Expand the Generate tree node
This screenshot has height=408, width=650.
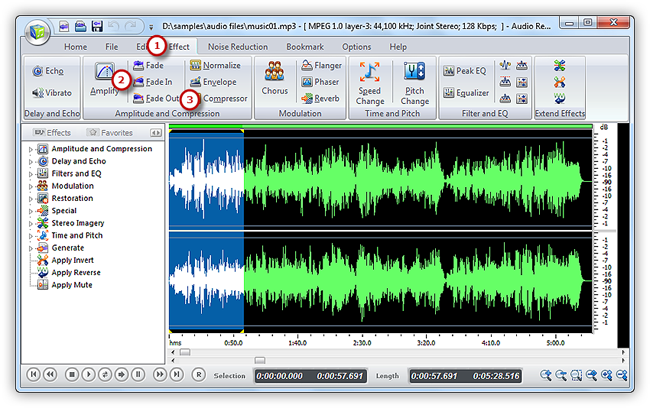(30, 248)
